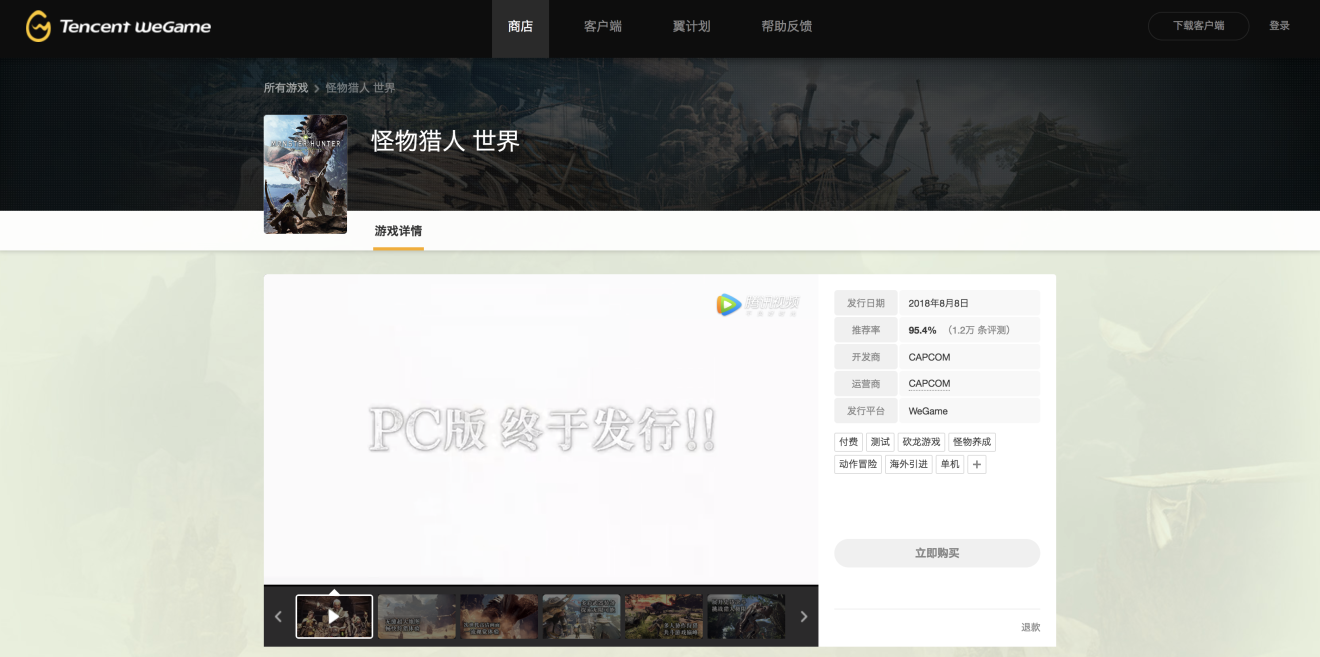Click the 怪物养成 tag
The width and height of the screenshot is (1320, 657).
click(x=972, y=442)
